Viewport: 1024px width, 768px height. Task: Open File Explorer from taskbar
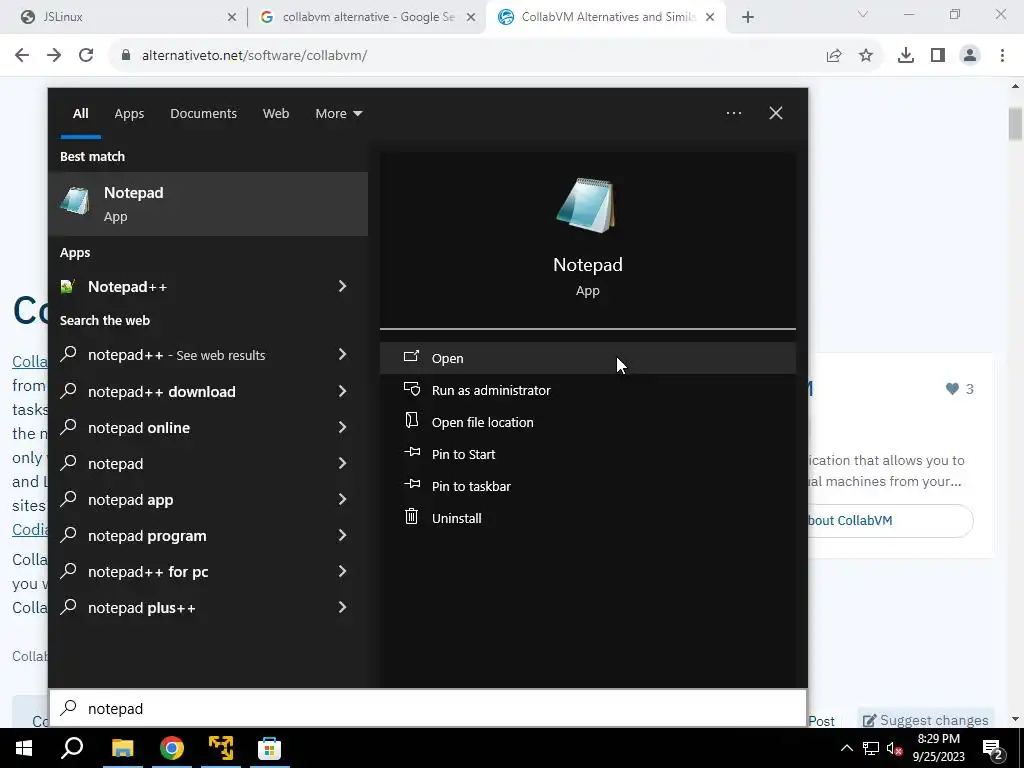pos(122,748)
